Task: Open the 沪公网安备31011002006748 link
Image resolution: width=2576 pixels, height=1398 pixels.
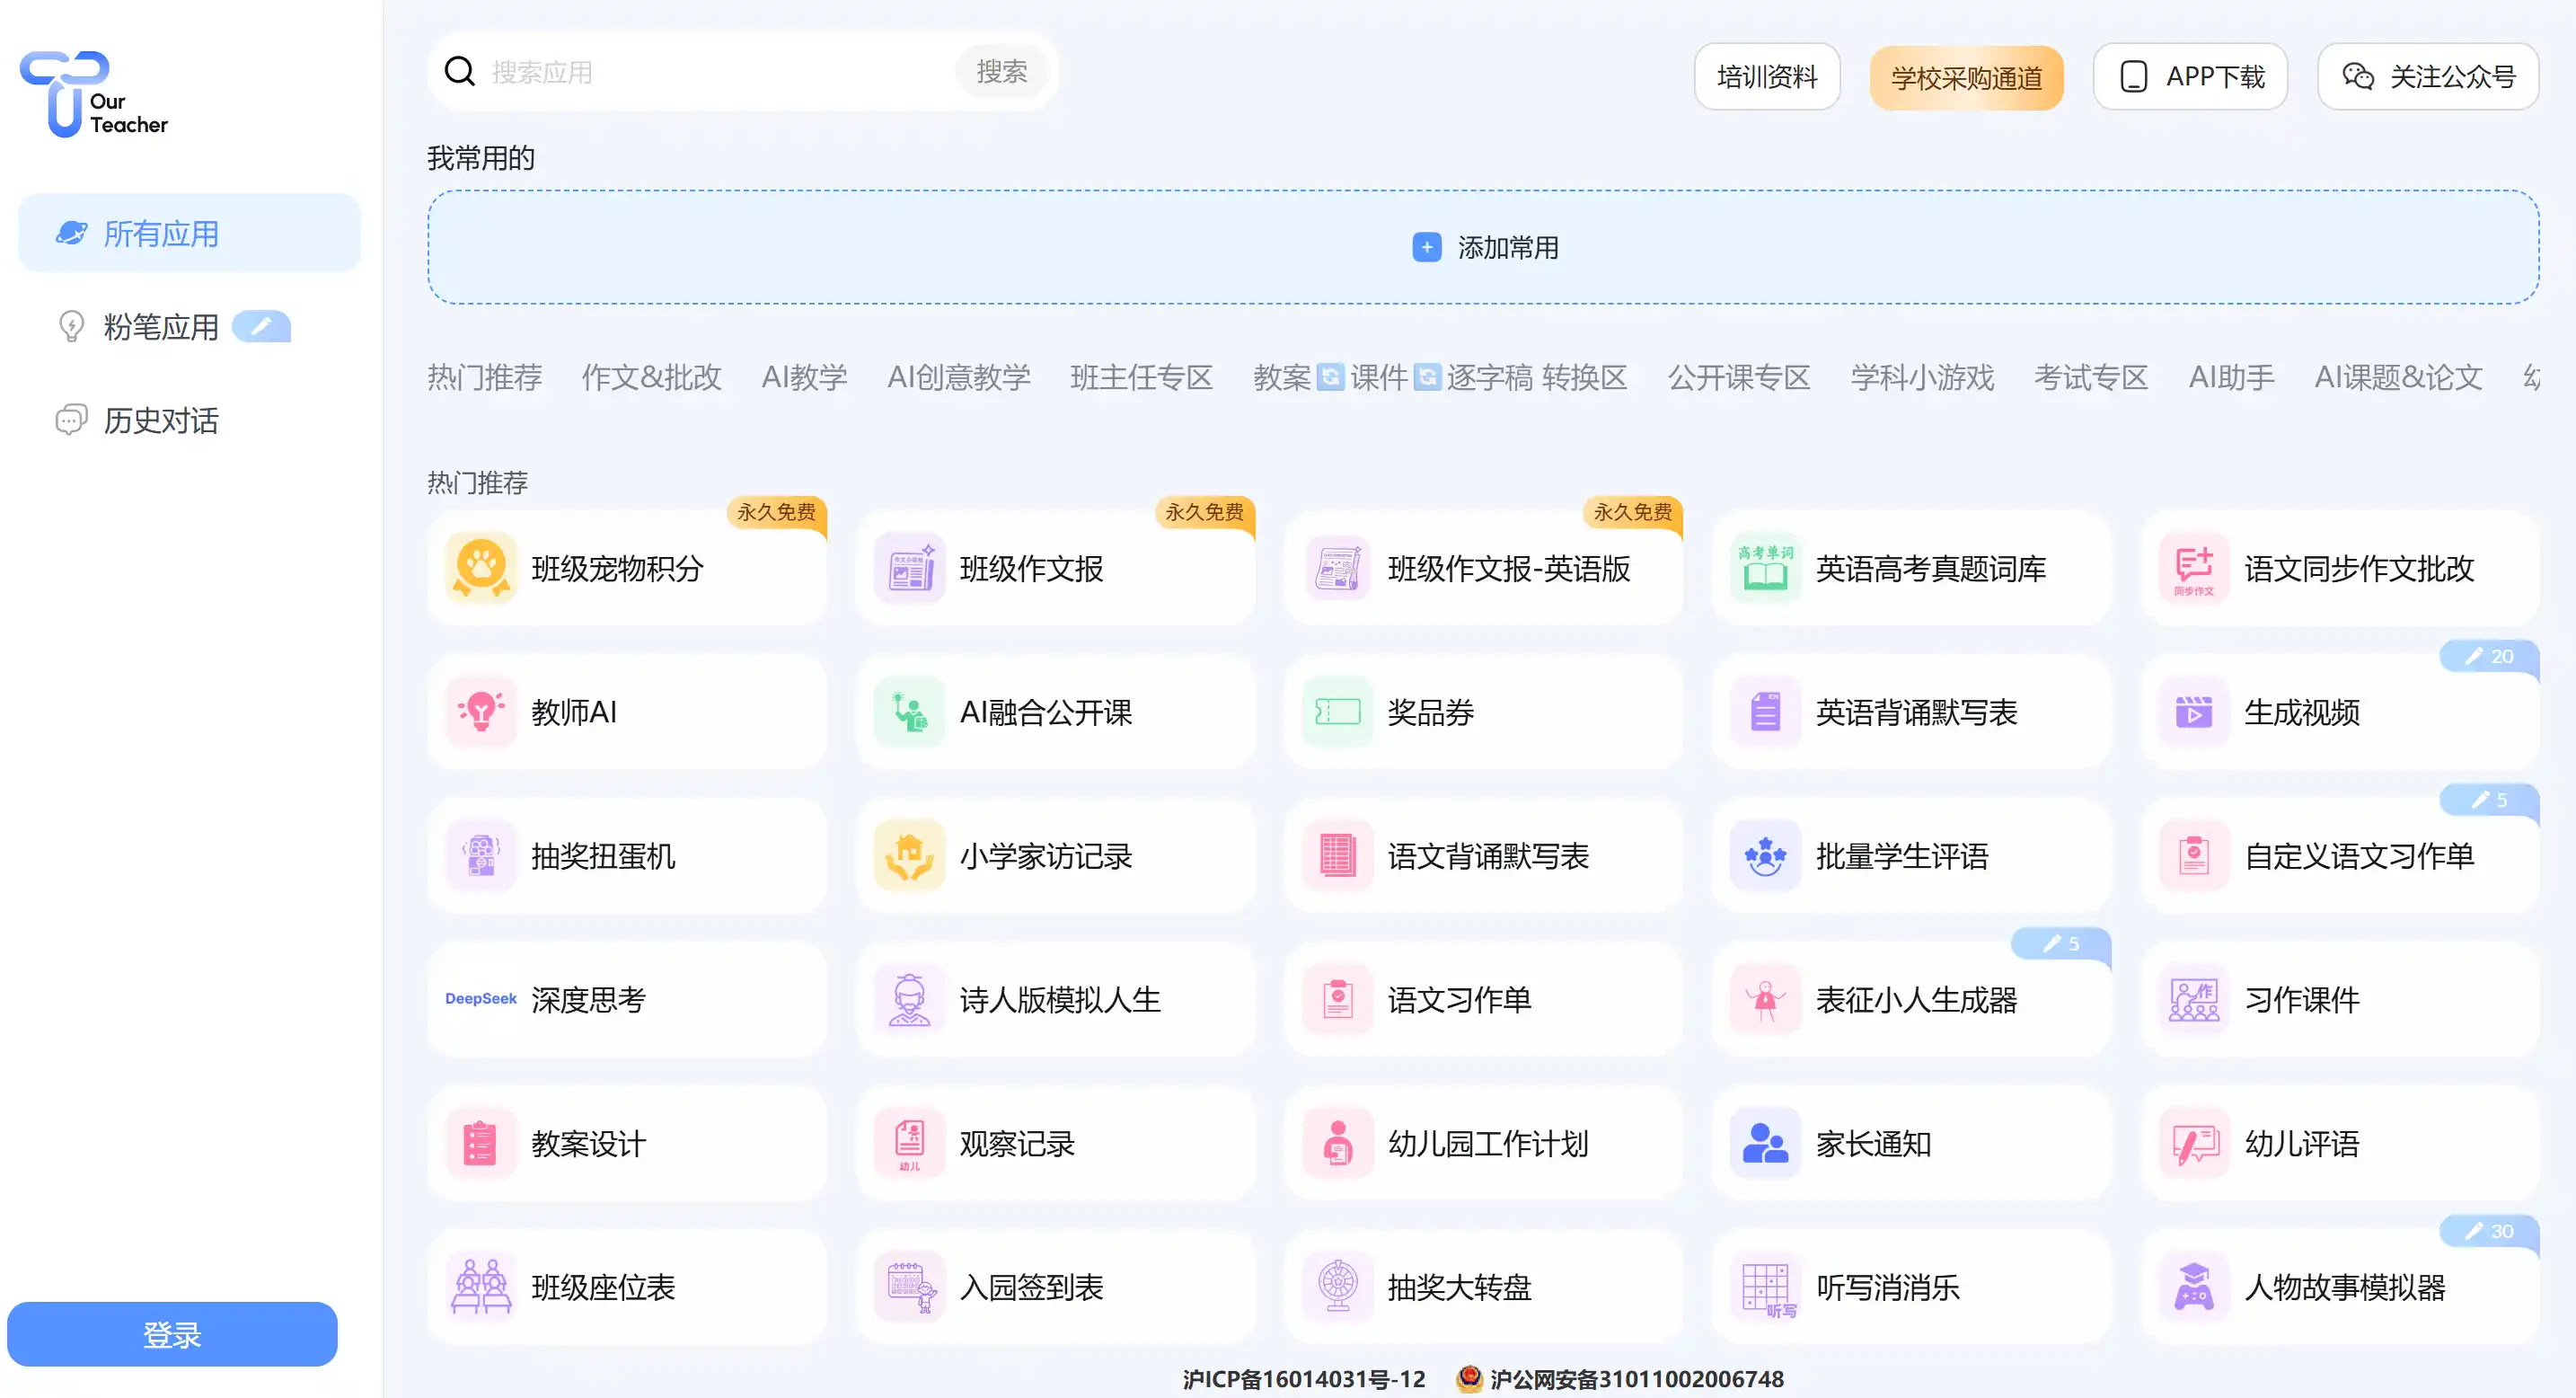Action: [1621, 1378]
